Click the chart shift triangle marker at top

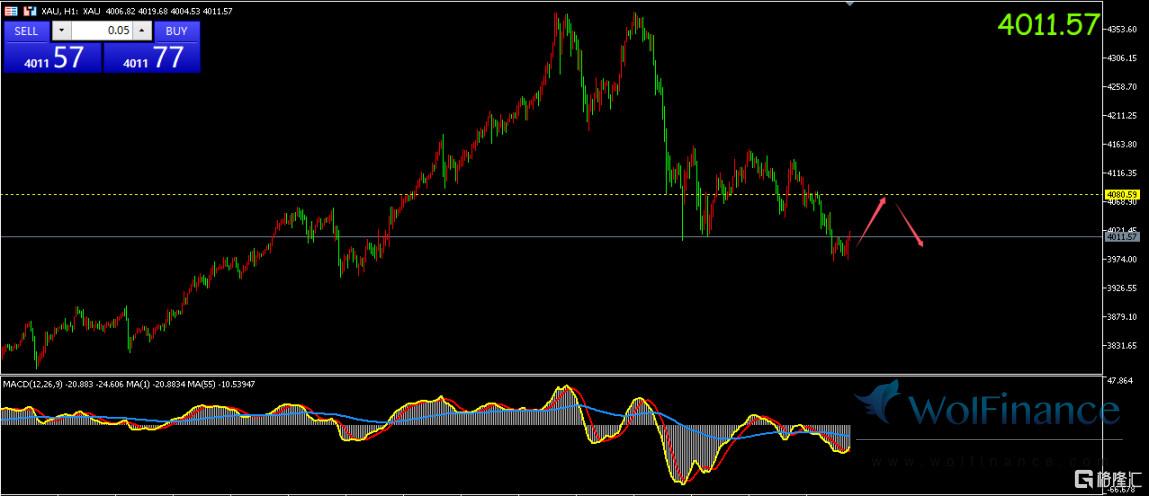pos(850,4)
